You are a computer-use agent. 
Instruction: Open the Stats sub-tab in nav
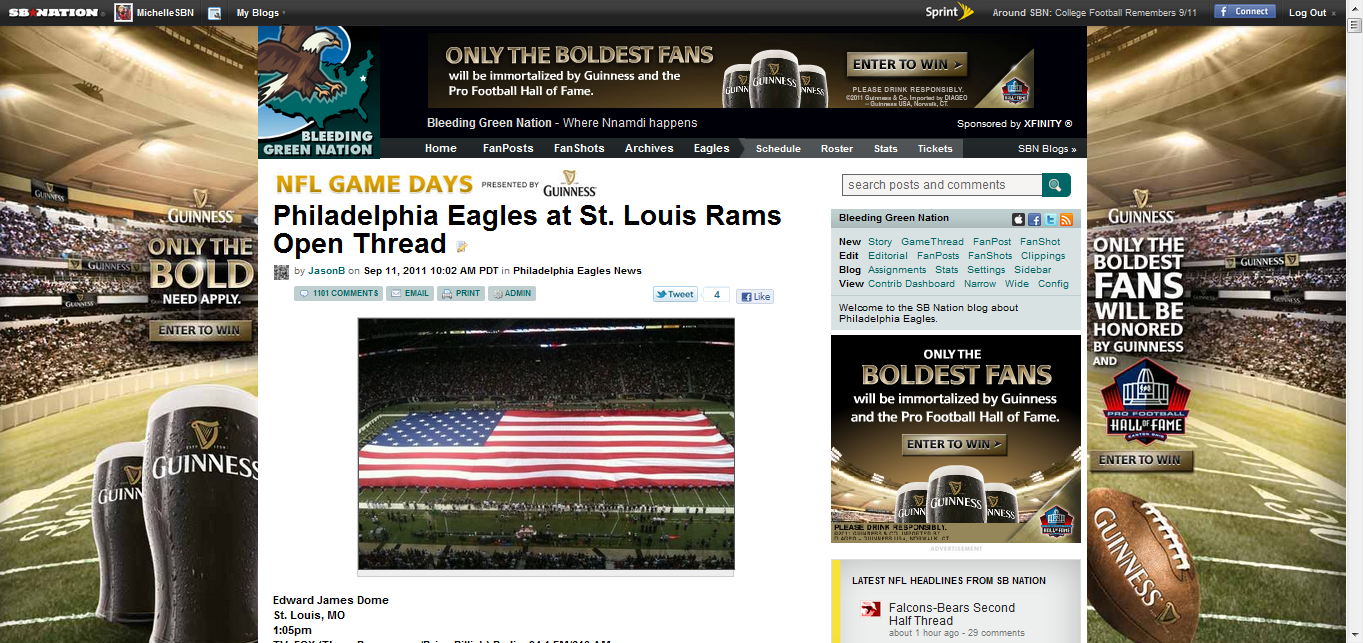click(886, 149)
